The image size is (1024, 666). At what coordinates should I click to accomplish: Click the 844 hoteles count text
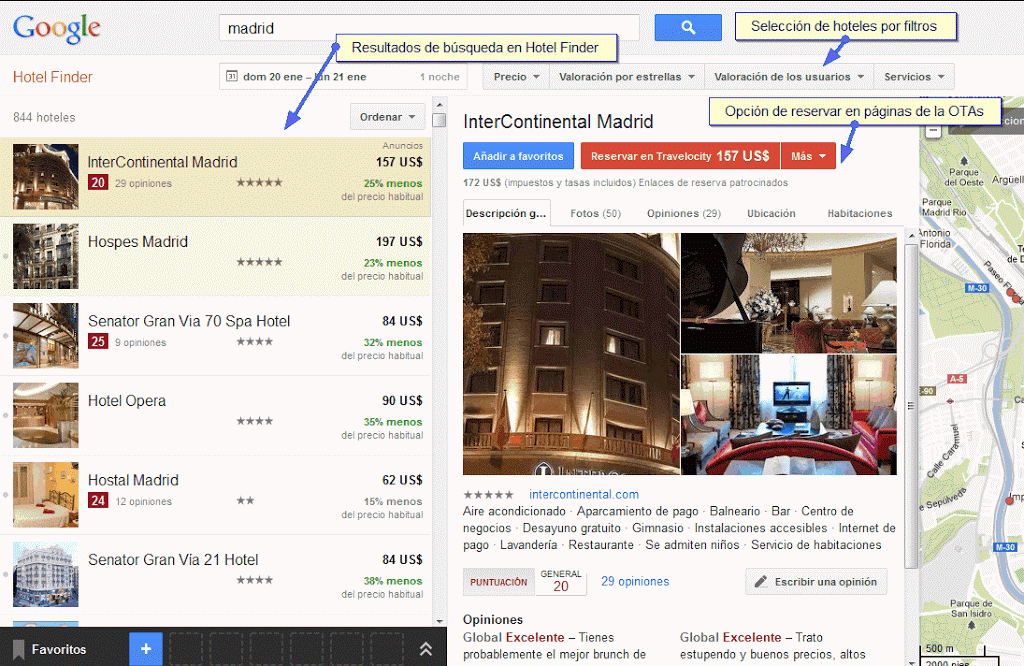(44, 118)
